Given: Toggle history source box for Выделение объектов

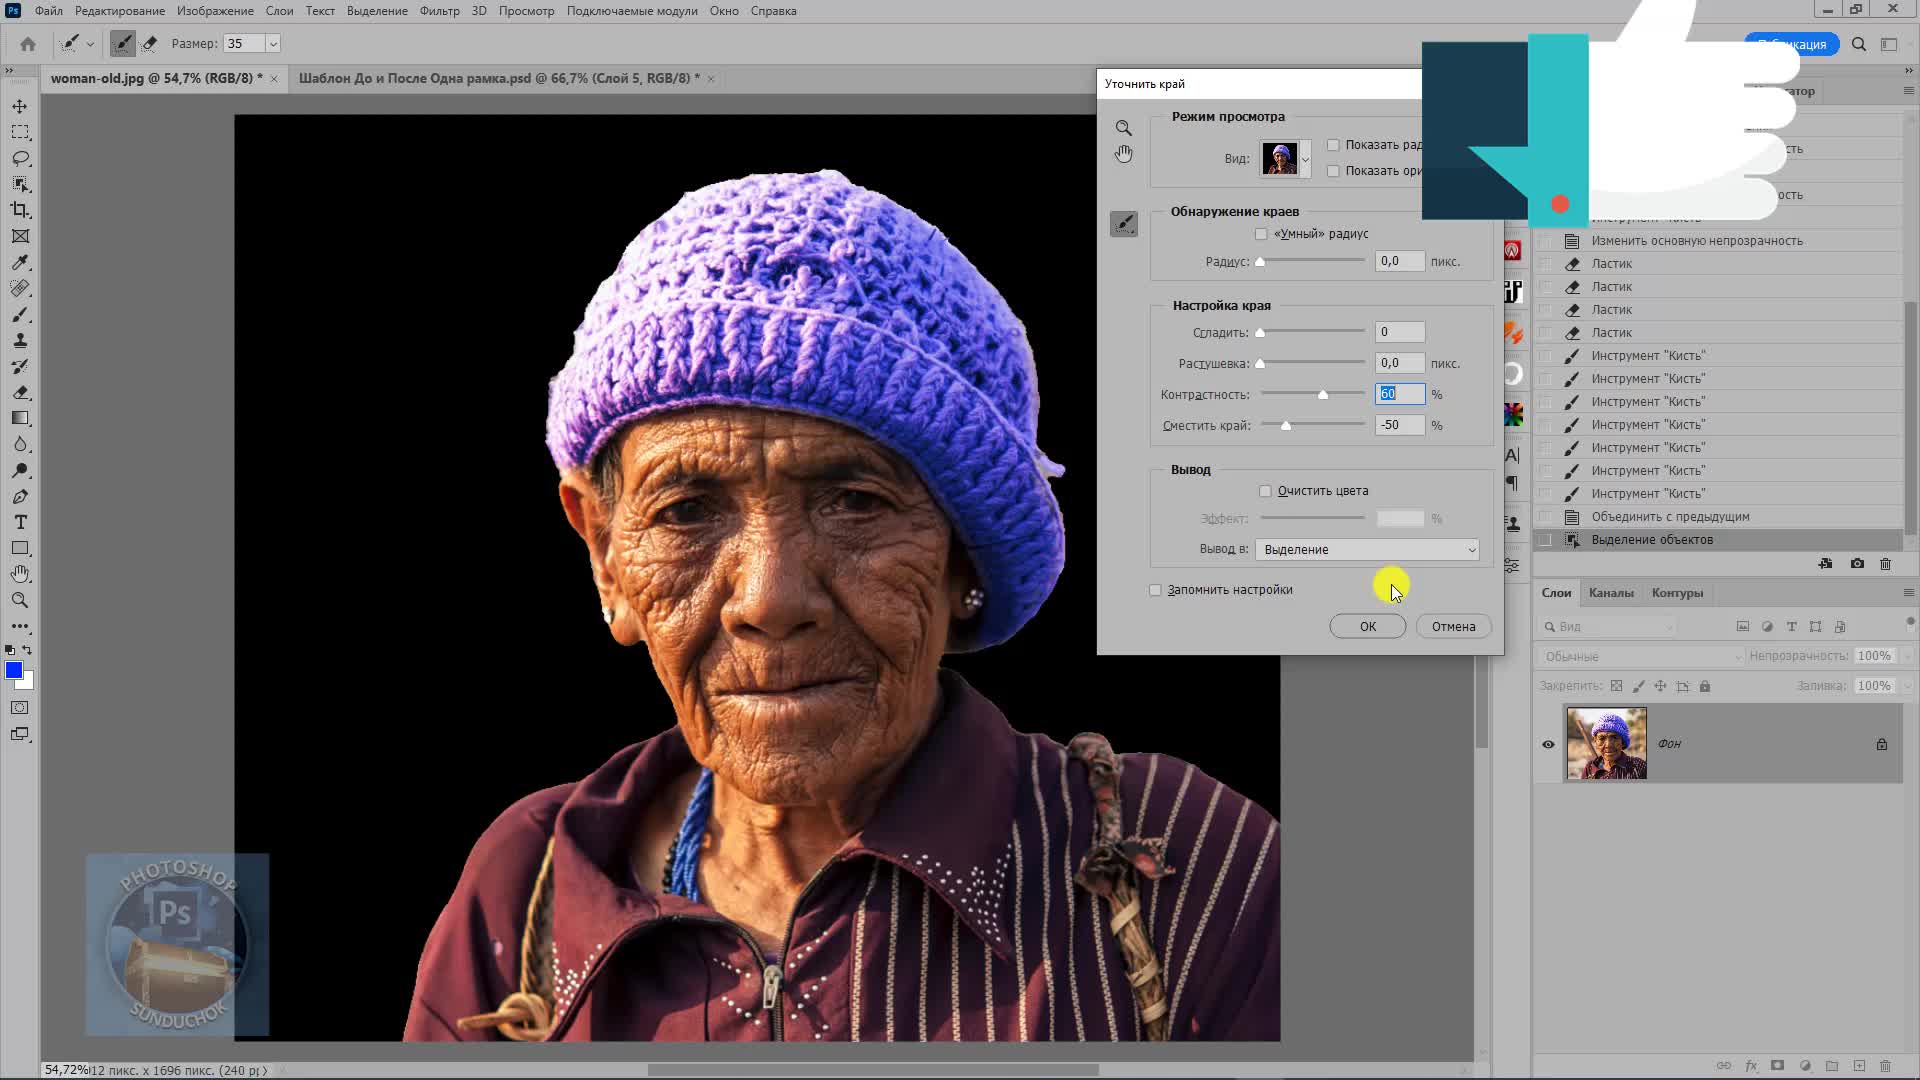Looking at the screenshot, I should click(x=1546, y=540).
